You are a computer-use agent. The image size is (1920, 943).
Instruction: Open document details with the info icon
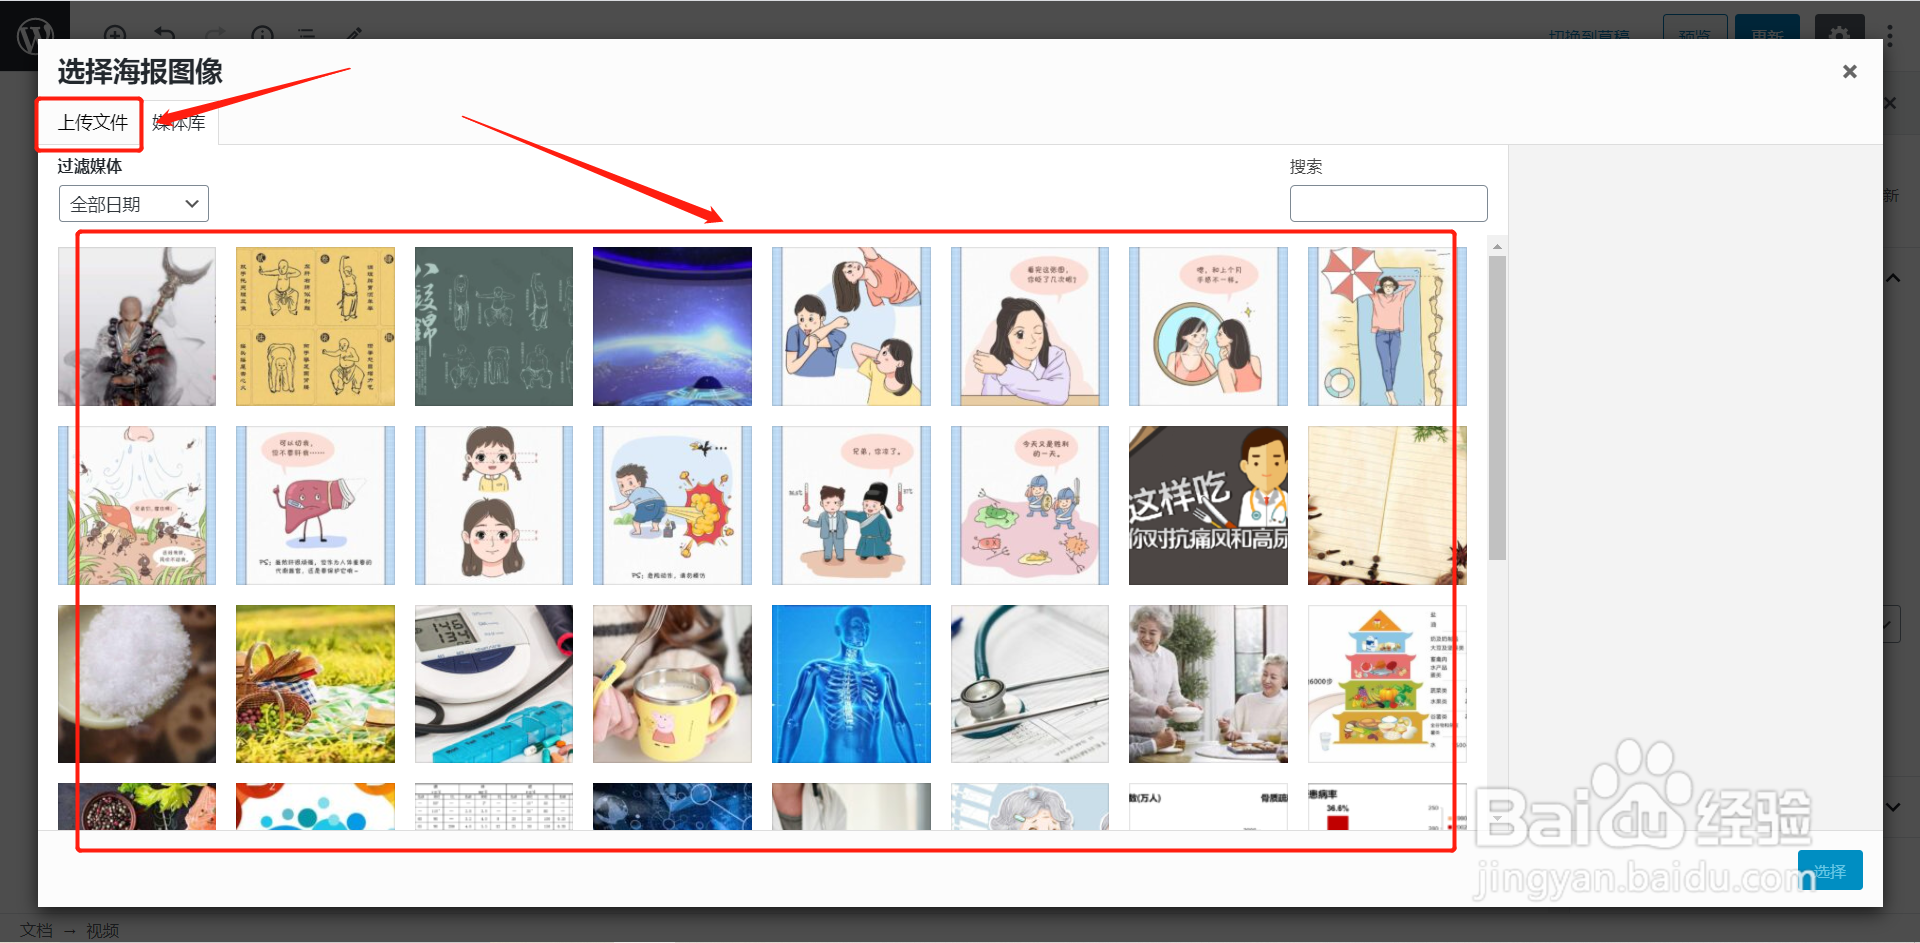262,36
